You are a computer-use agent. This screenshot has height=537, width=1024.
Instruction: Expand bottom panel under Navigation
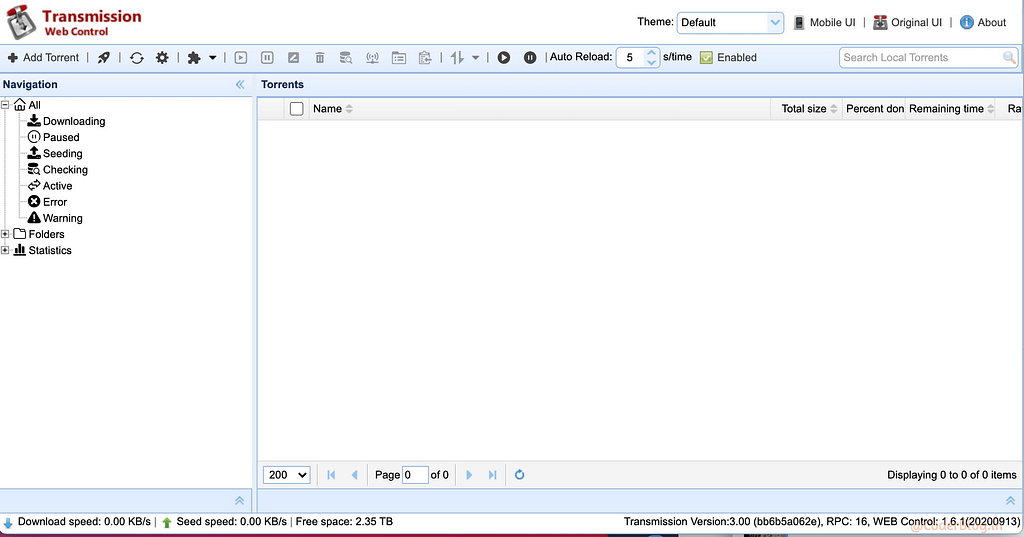240,500
